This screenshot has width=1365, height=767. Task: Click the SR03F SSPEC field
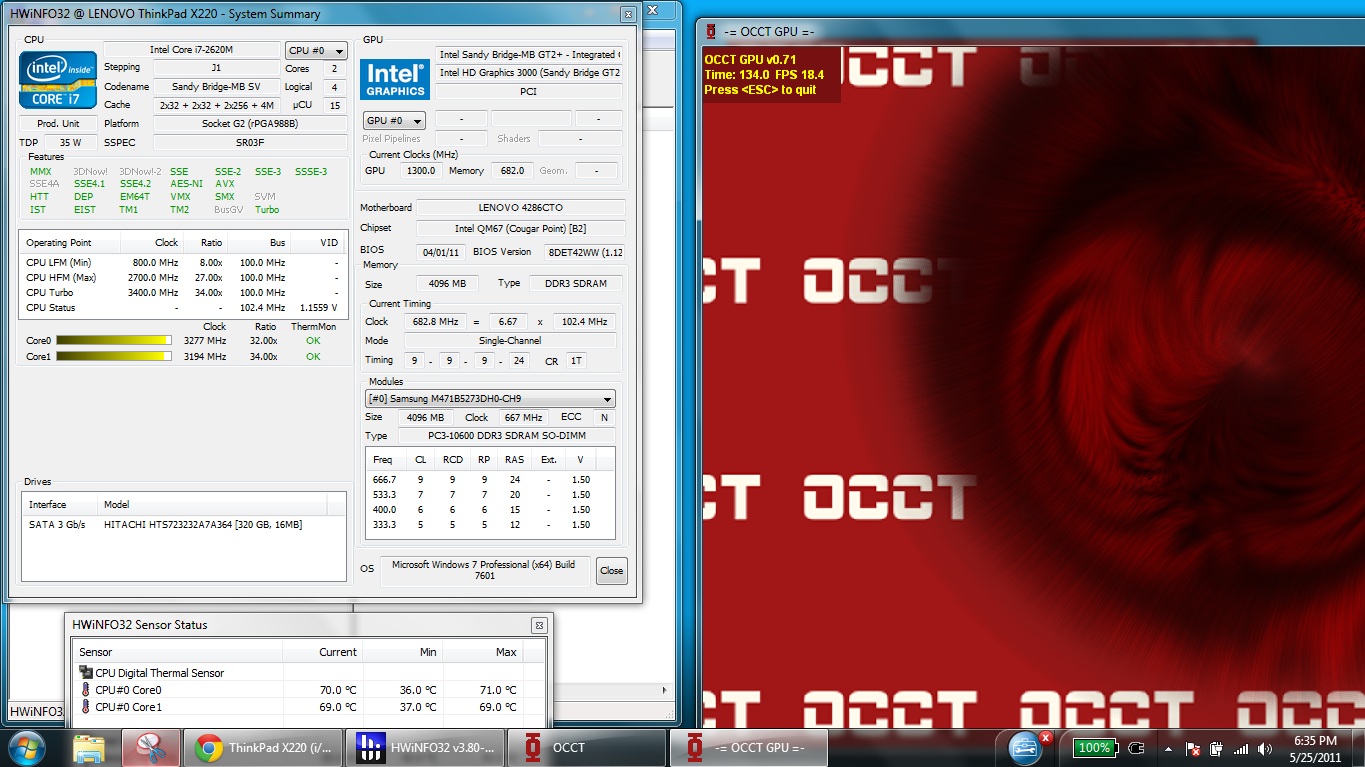[x=250, y=143]
